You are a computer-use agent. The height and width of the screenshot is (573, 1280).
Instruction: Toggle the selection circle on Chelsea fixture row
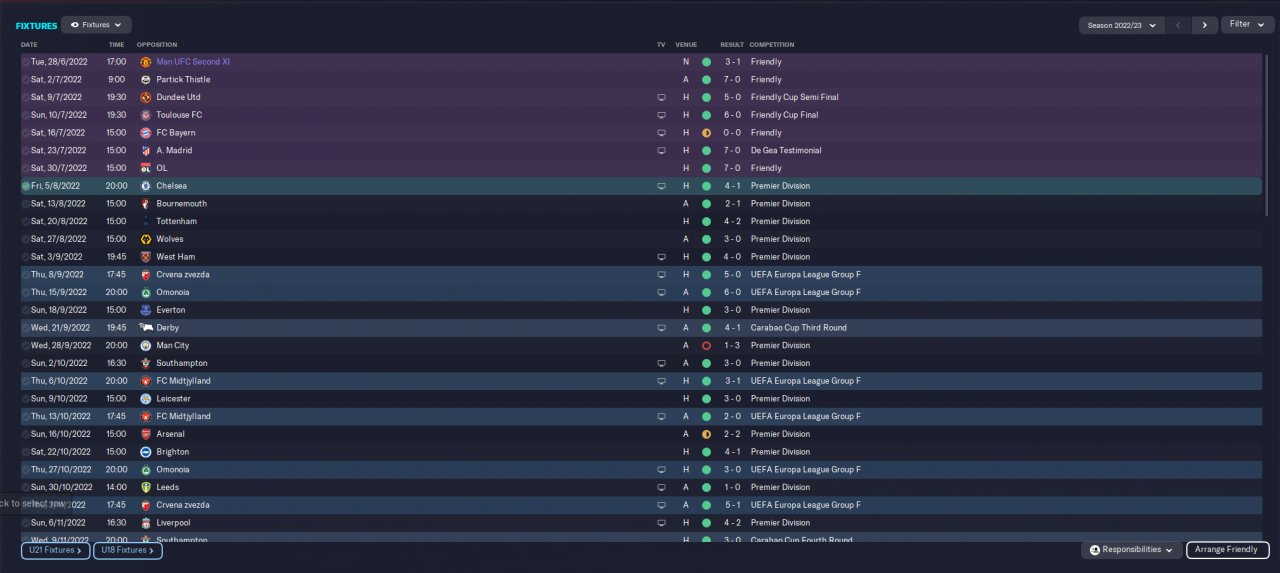[x=26, y=186]
